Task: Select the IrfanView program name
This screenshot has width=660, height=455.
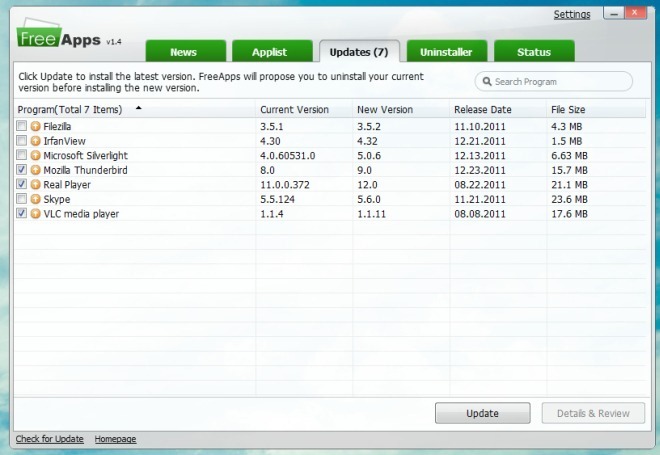Action: pos(64,141)
